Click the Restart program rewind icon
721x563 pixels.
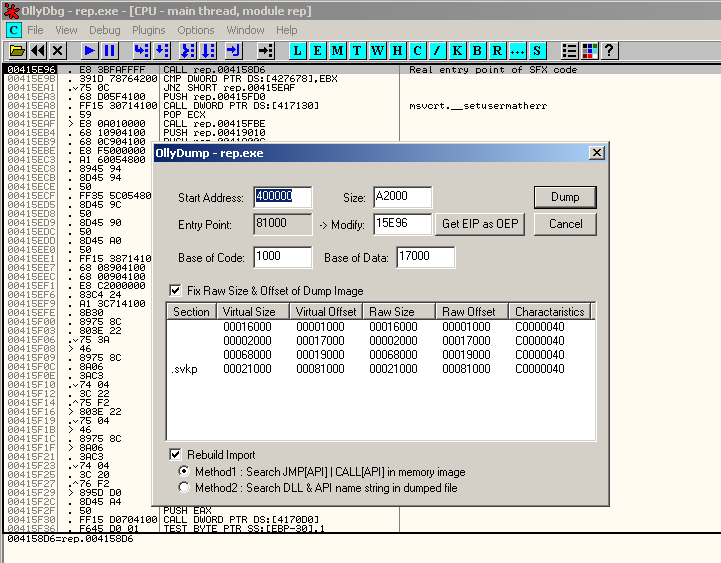pyautogui.click(x=38, y=50)
